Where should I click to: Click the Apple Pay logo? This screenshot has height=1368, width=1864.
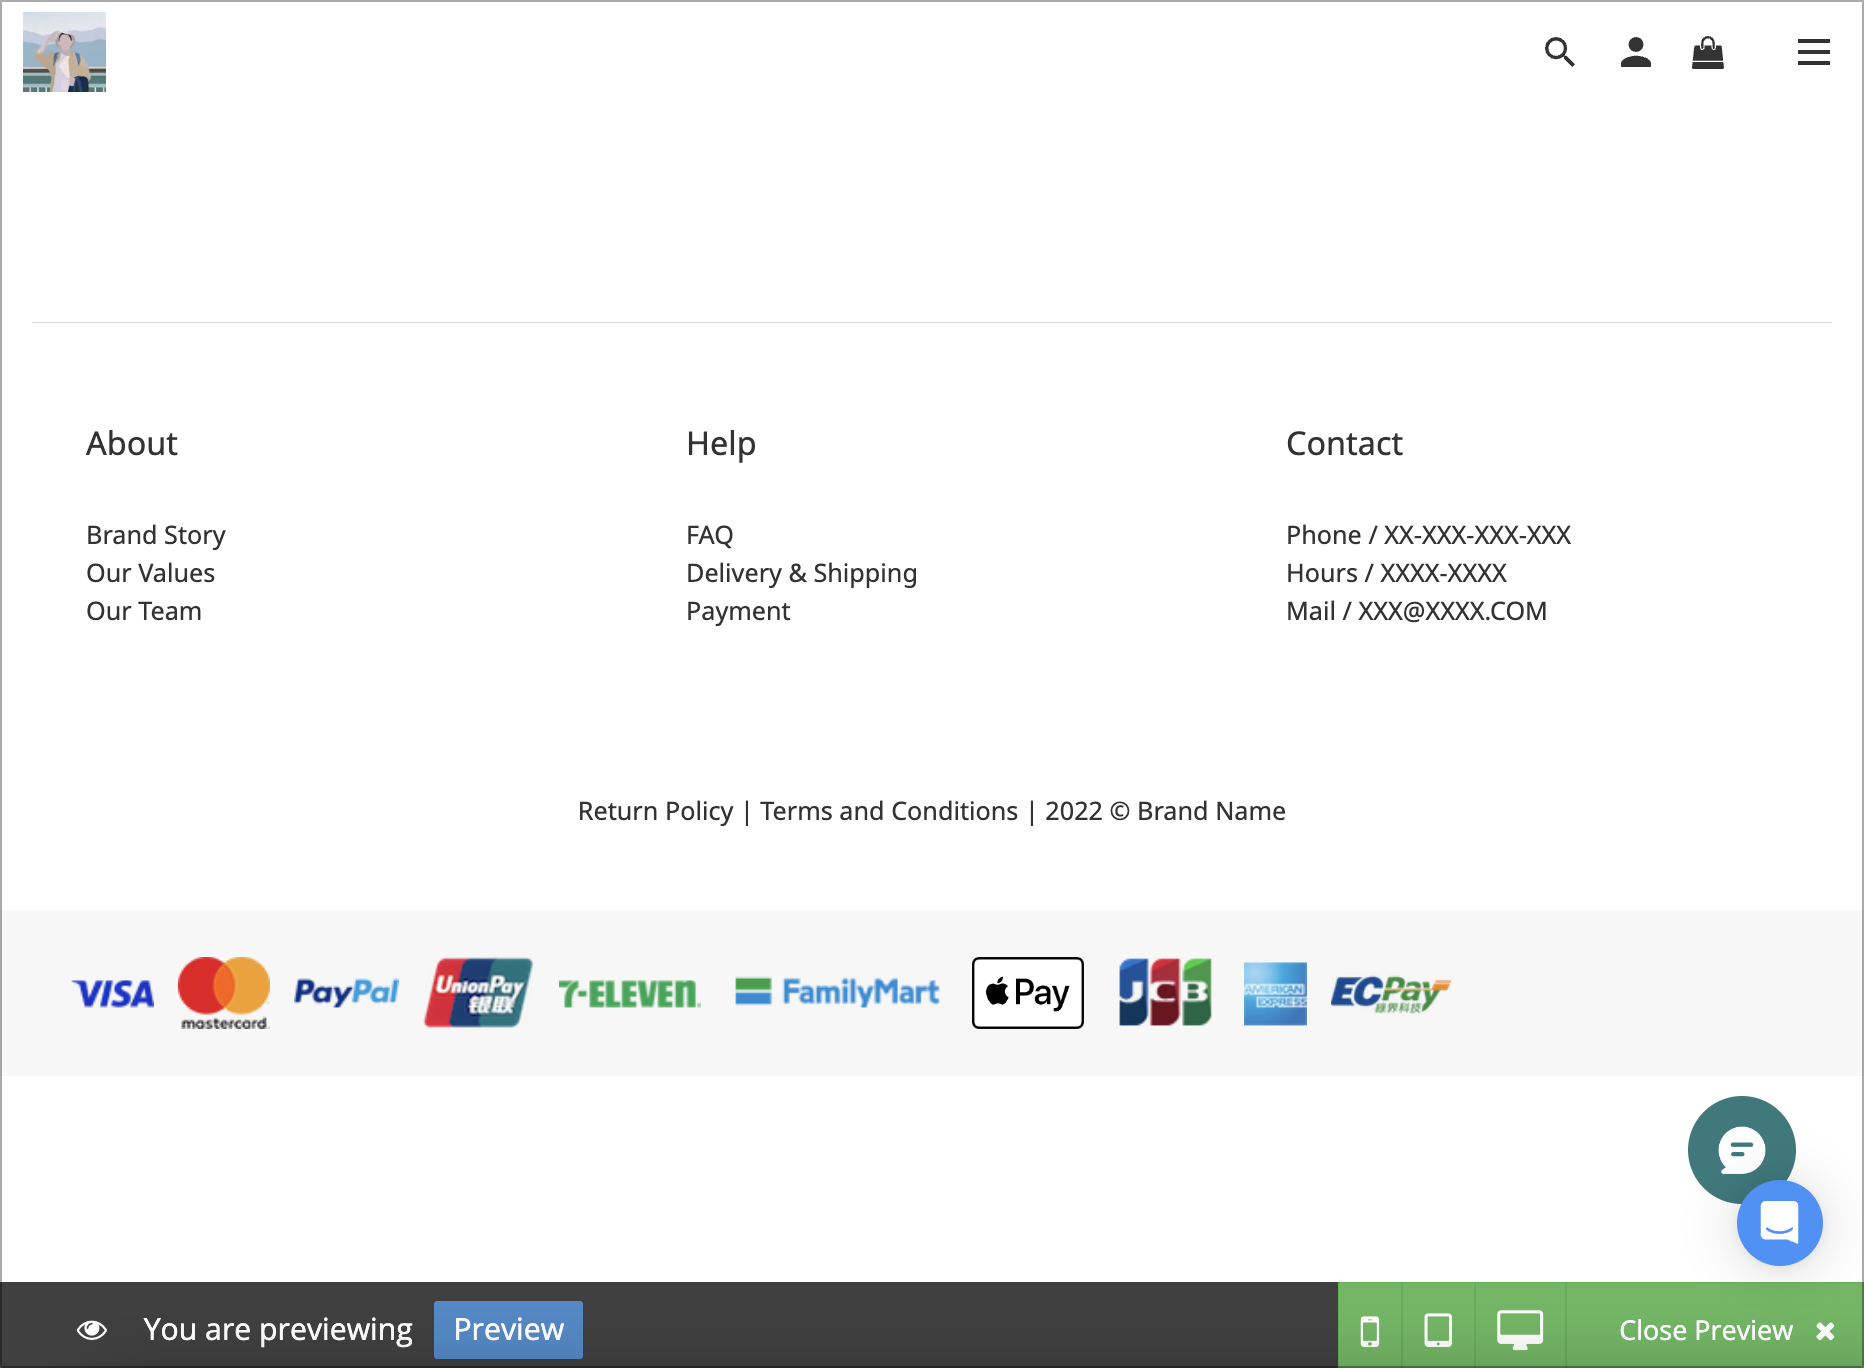pyautogui.click(x=1027, y=993)
